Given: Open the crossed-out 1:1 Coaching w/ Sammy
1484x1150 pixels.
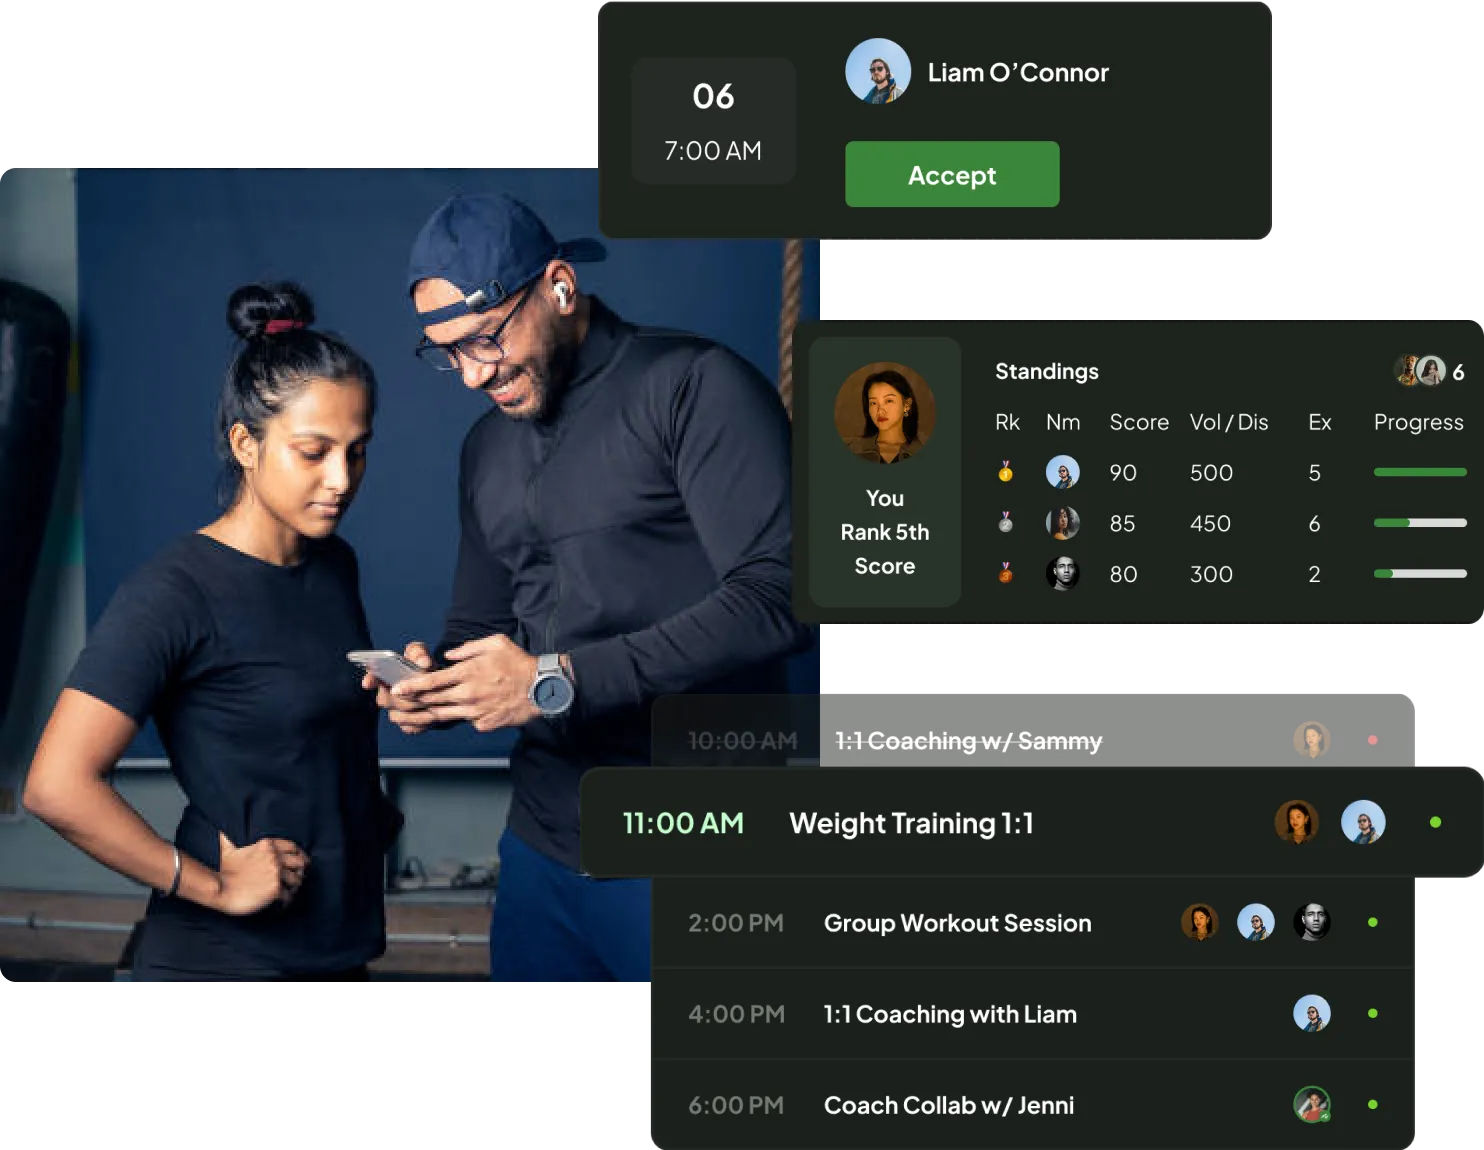Looking at the screenshot, I should click(x=968, y=740).
